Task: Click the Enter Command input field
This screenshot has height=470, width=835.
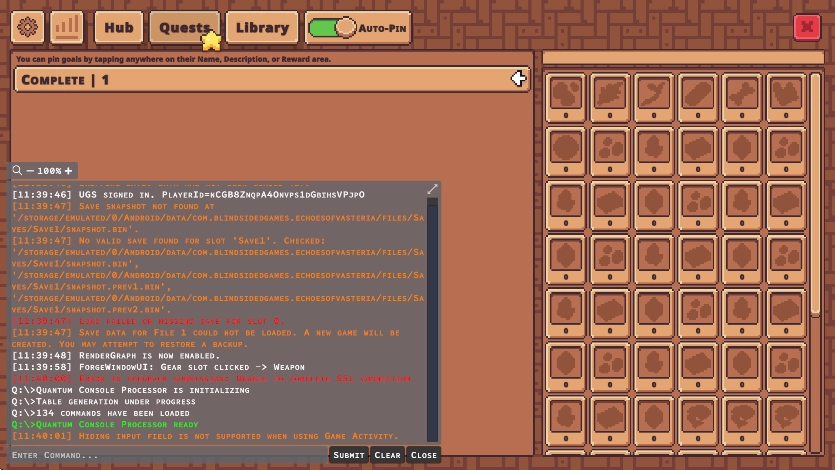Action: pos(165,455)
